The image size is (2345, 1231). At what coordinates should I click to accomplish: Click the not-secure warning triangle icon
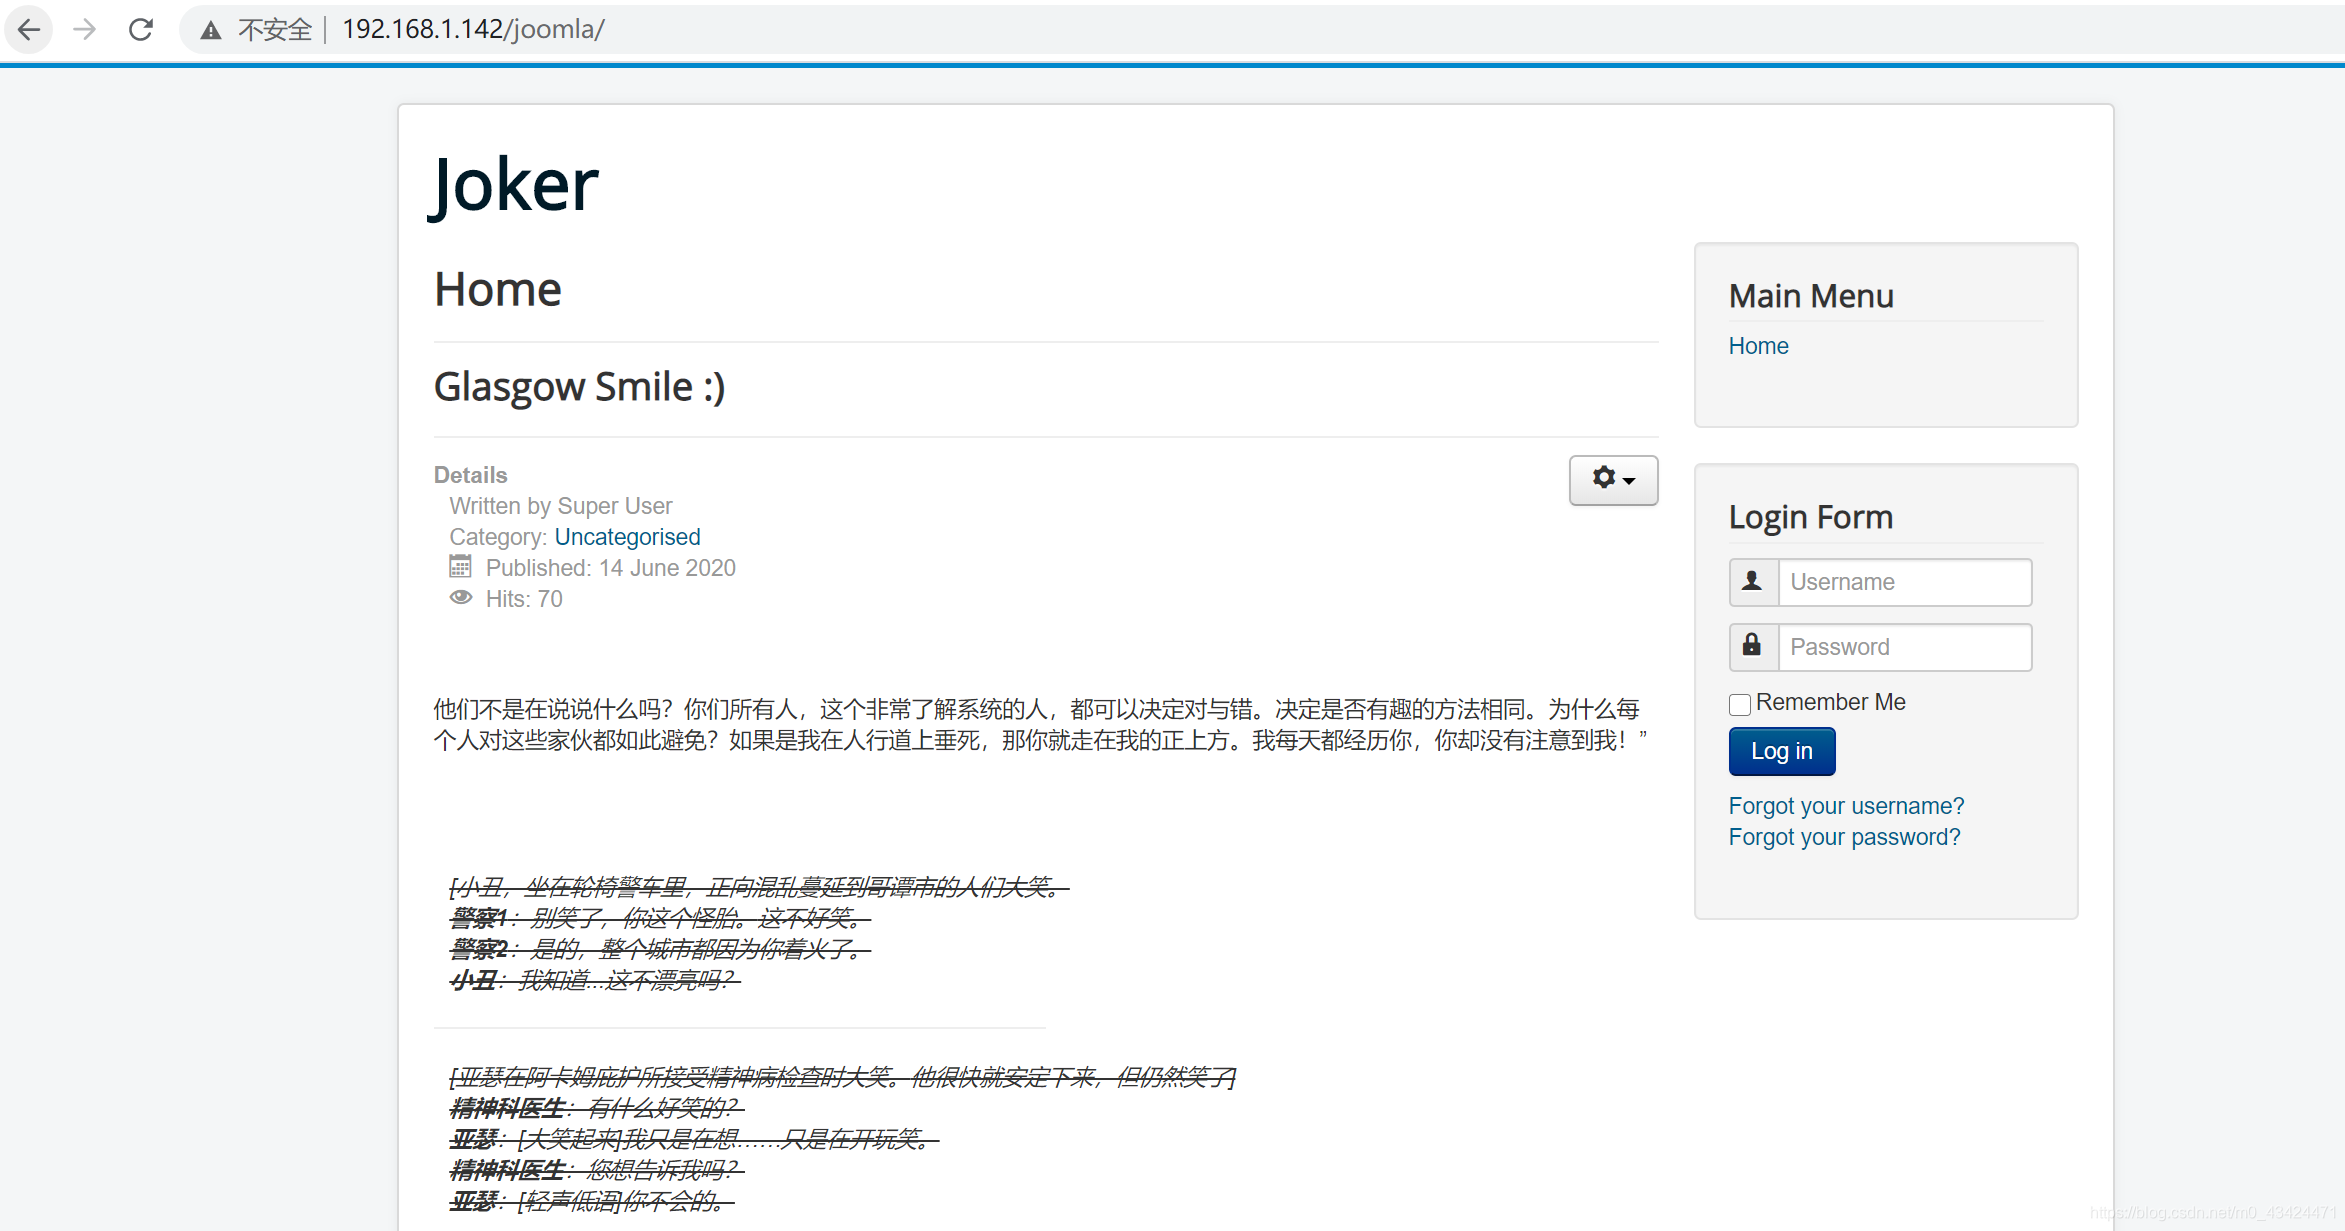pyautogui.click(x=210, y=31)
